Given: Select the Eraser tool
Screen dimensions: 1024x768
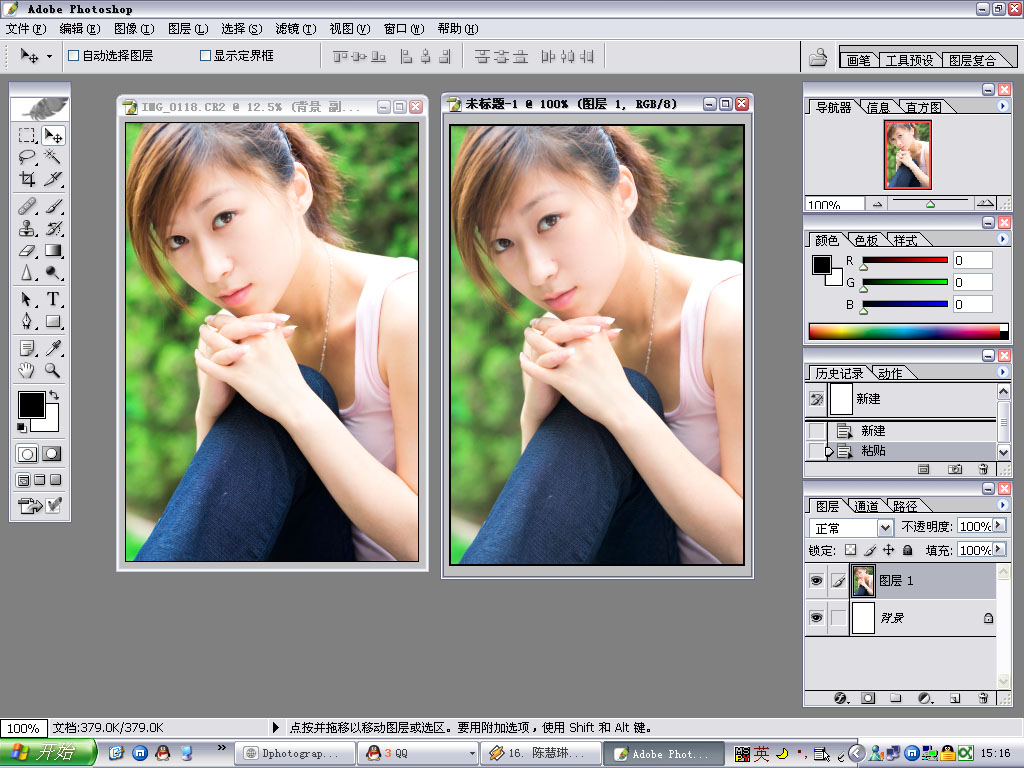Looking at the screenshot, I should click(x=27, y=251).
